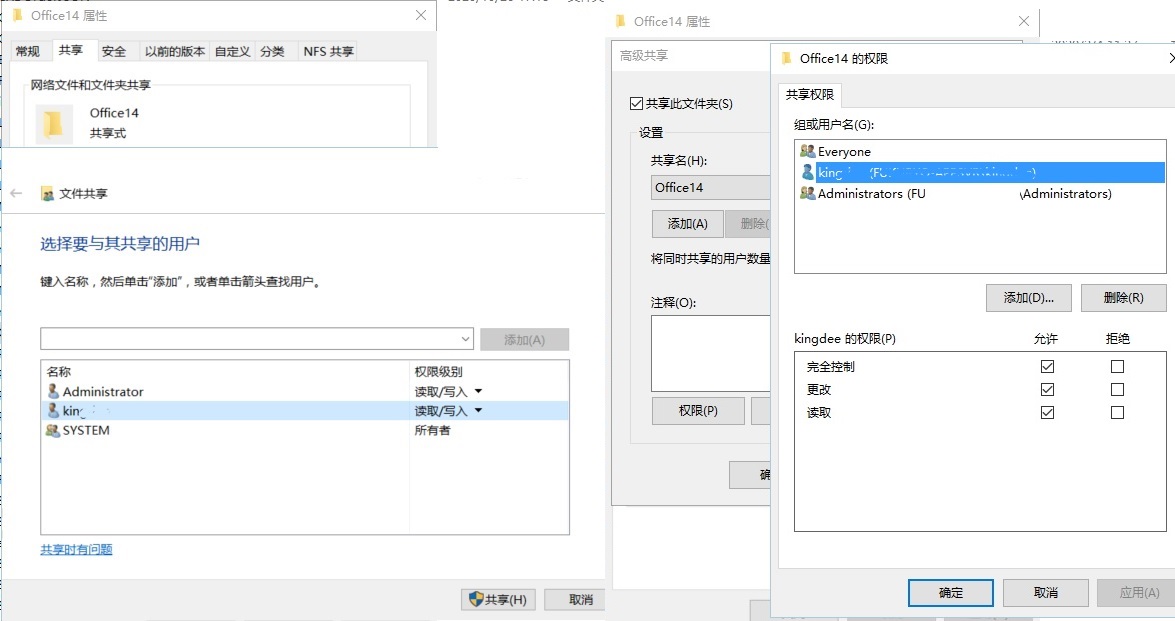
Task: Click the highlighted king user icon in Office14 的权限
Action: coord(807,172)
